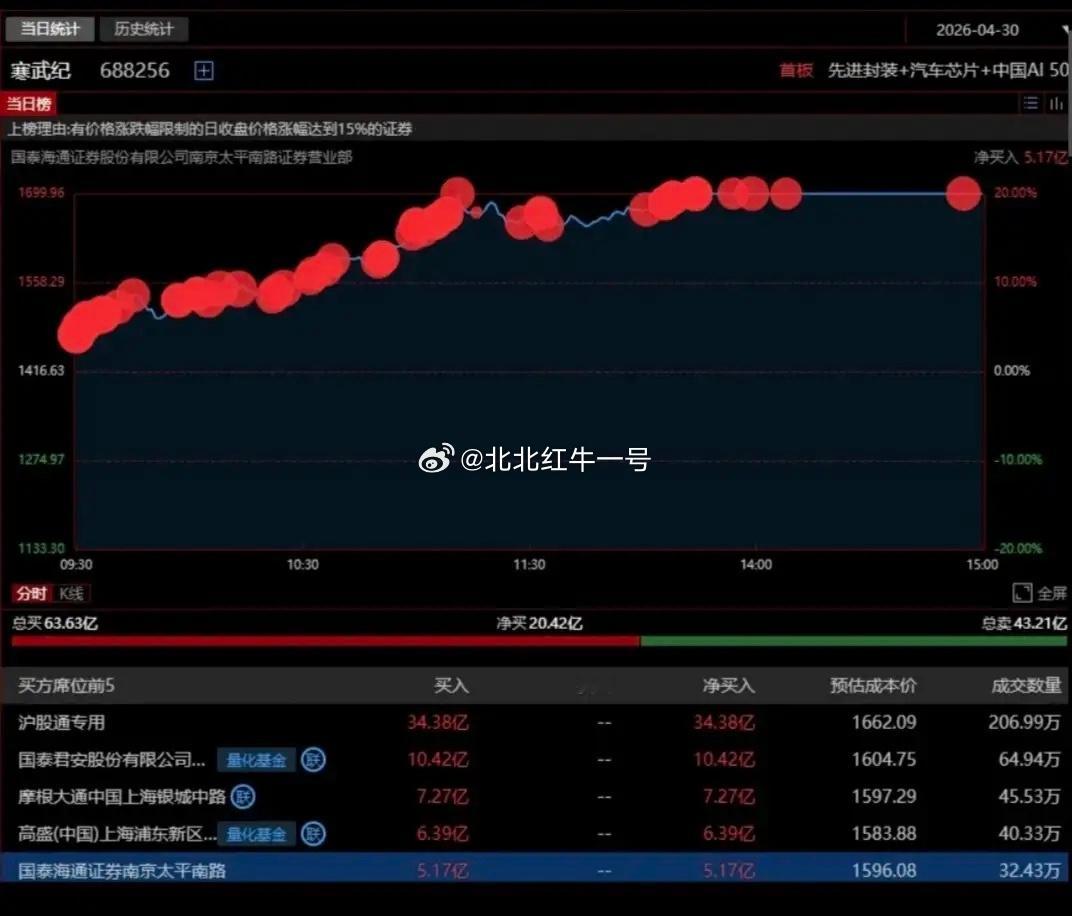Image resolution: width=1072 pixels, height=916 pixels.
Task: Click 净买入 5.17亿 label above chart
Action: click(1020, 157)
